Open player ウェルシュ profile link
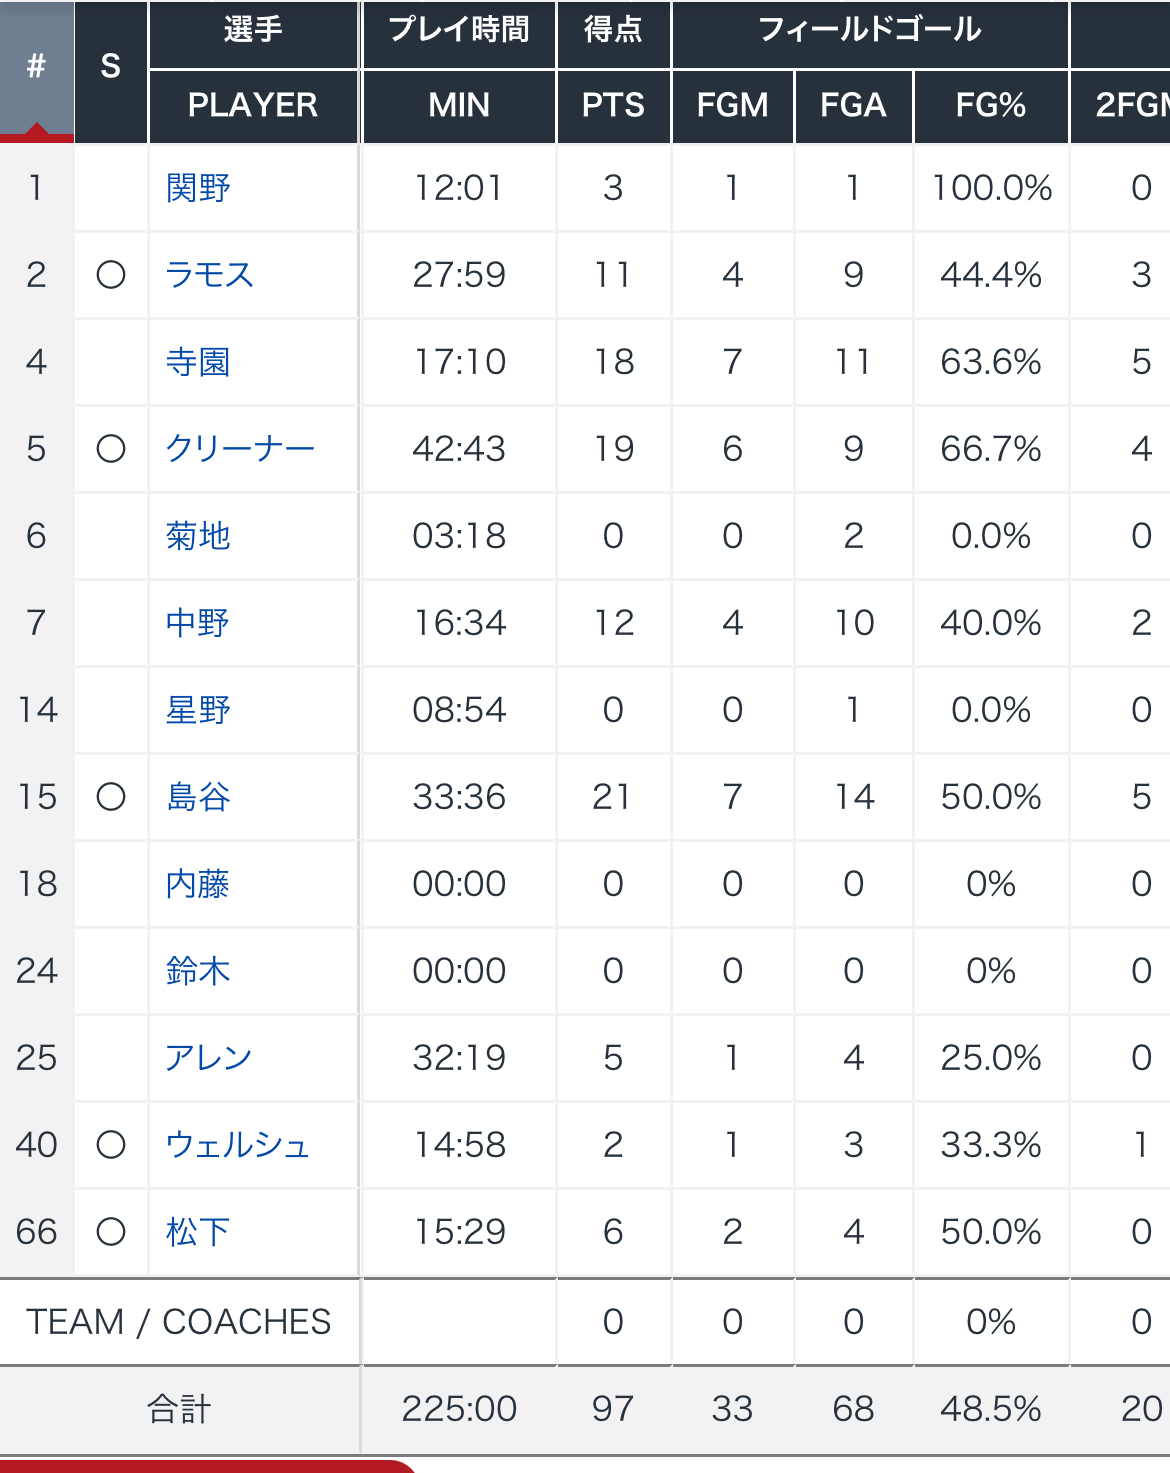The width and height of the screenshot is (1170, 1473). [x=238, y=1145]
